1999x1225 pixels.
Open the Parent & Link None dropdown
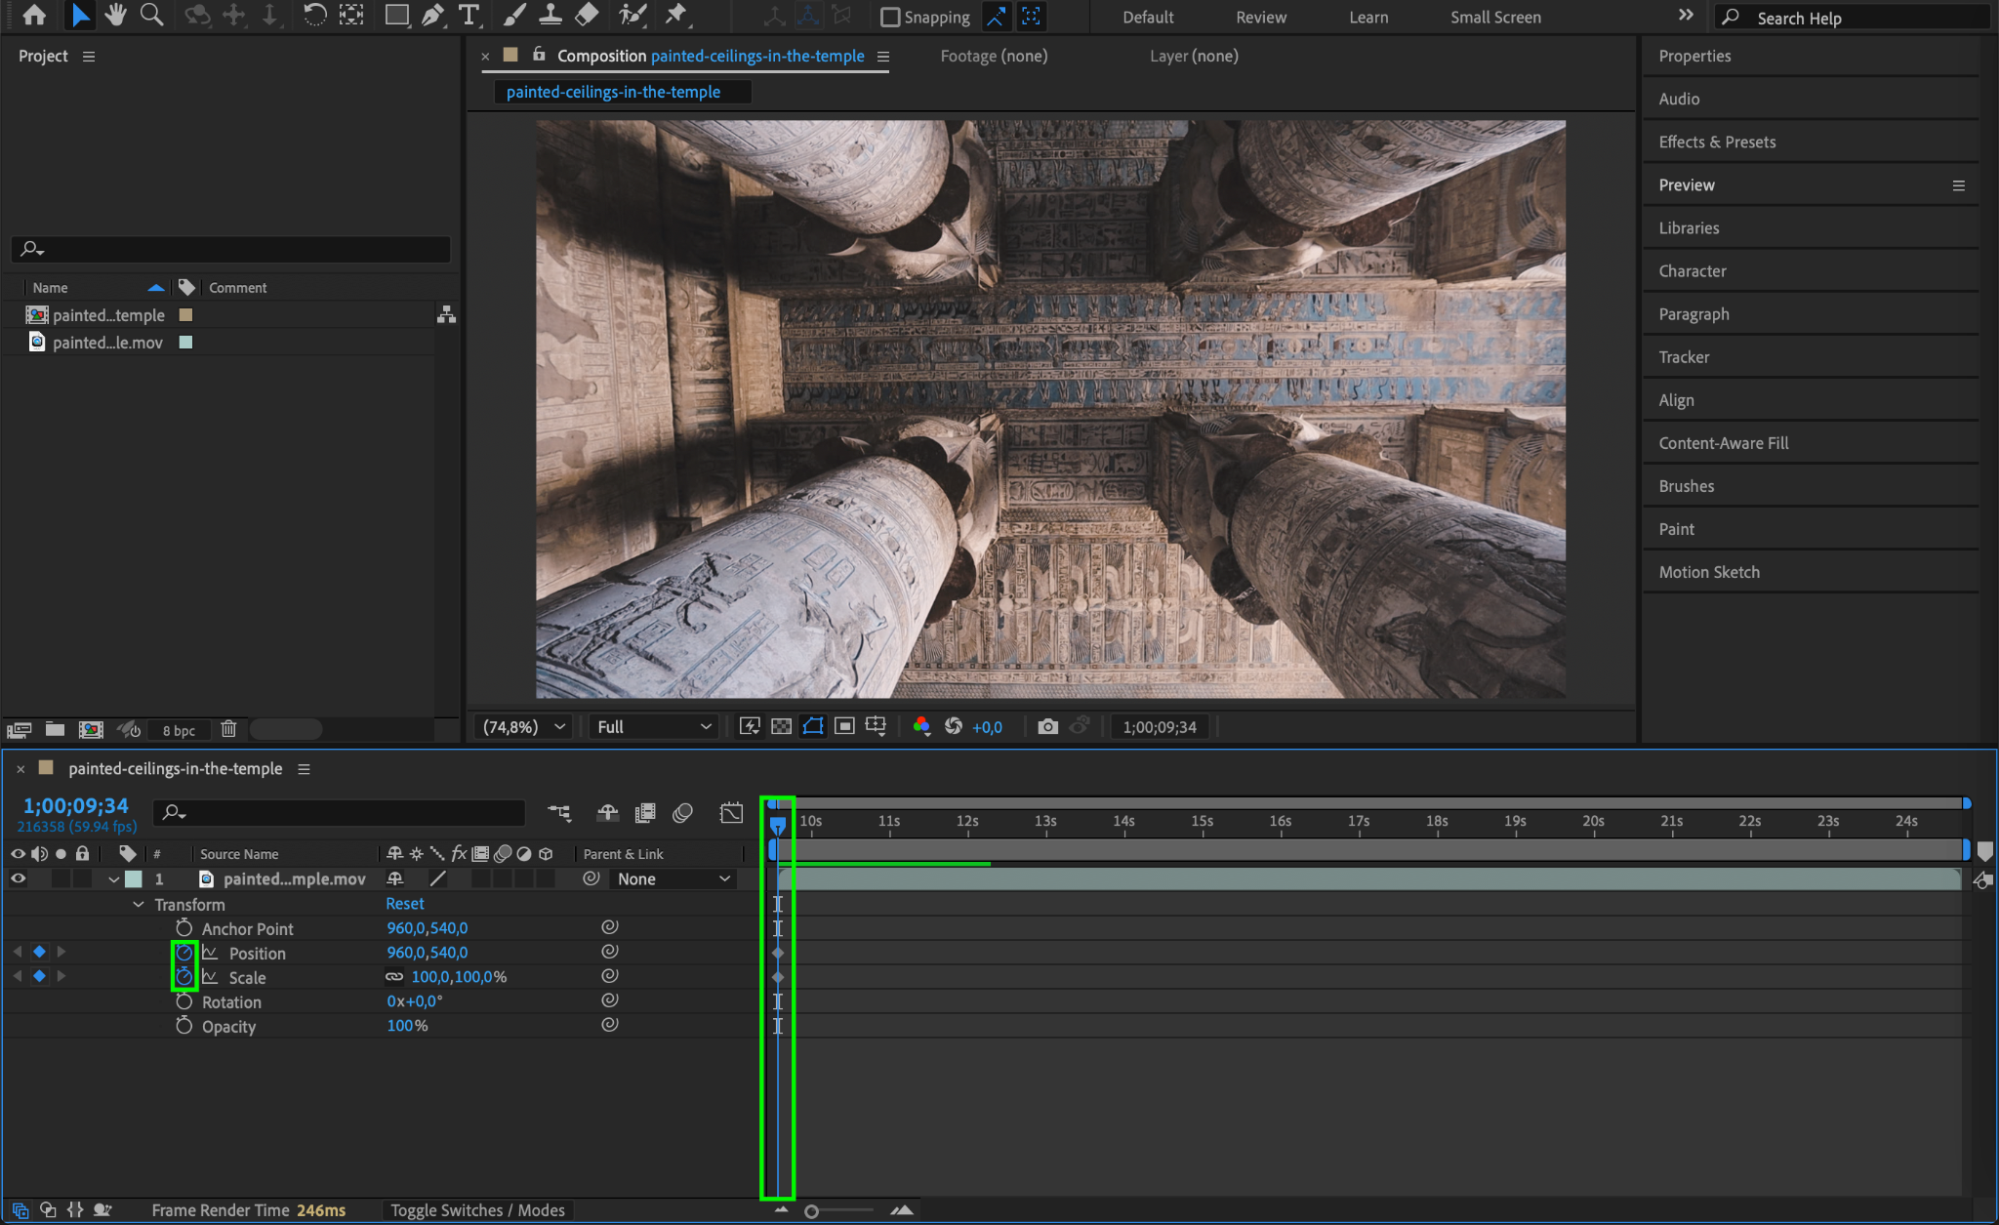(673, 879)
